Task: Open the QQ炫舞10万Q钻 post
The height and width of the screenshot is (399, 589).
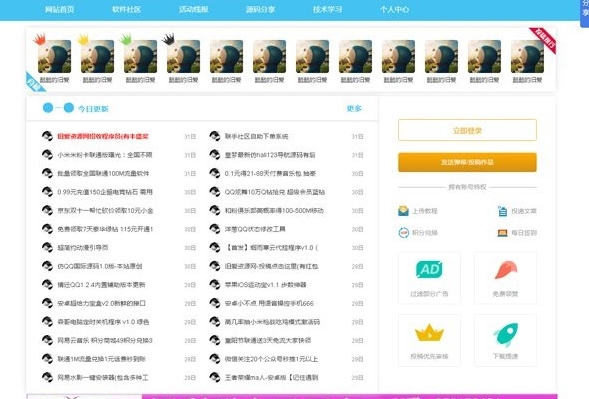Action: click(x=275, y=192)
